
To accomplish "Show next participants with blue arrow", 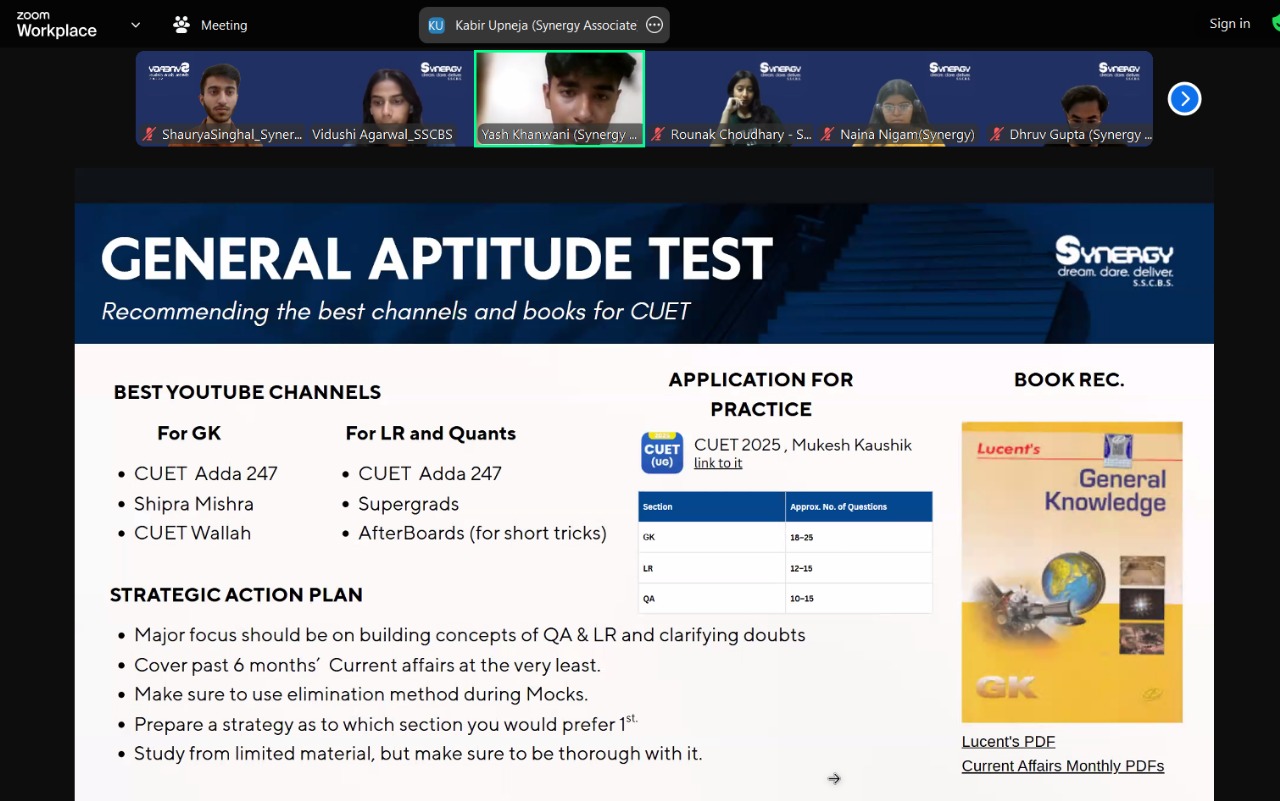I will tap(1184, 99).
